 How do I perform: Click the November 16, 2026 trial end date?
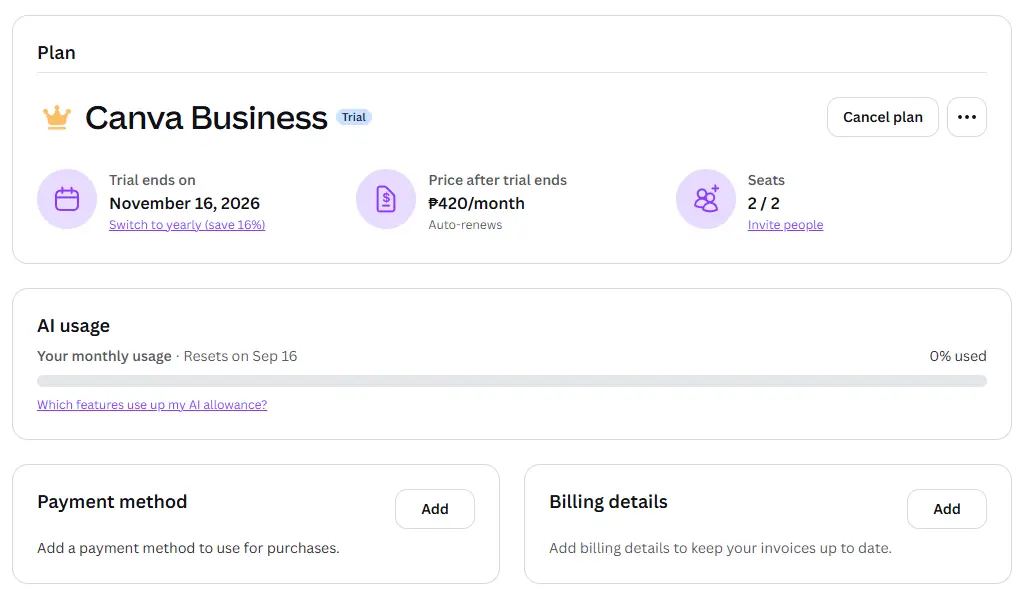[185, 203]
